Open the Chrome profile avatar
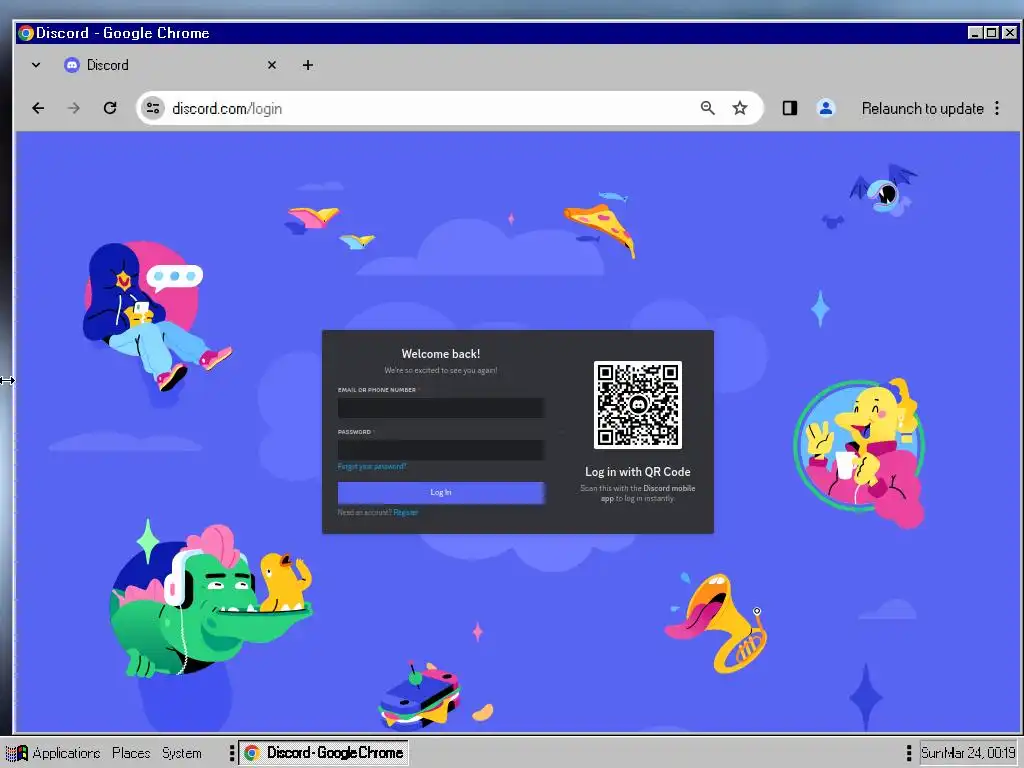1024x768 pixels. 825,108
